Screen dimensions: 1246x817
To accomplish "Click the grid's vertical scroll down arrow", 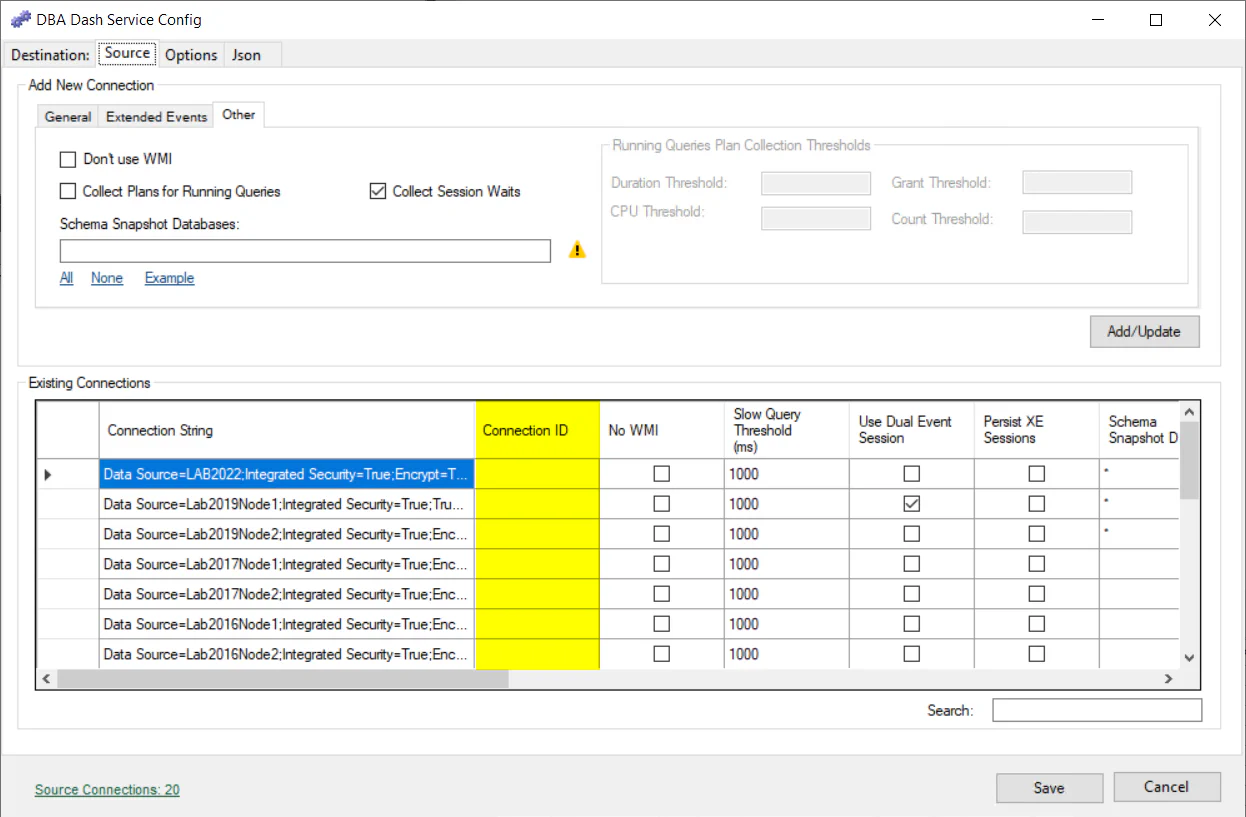I will (1189, 657).
